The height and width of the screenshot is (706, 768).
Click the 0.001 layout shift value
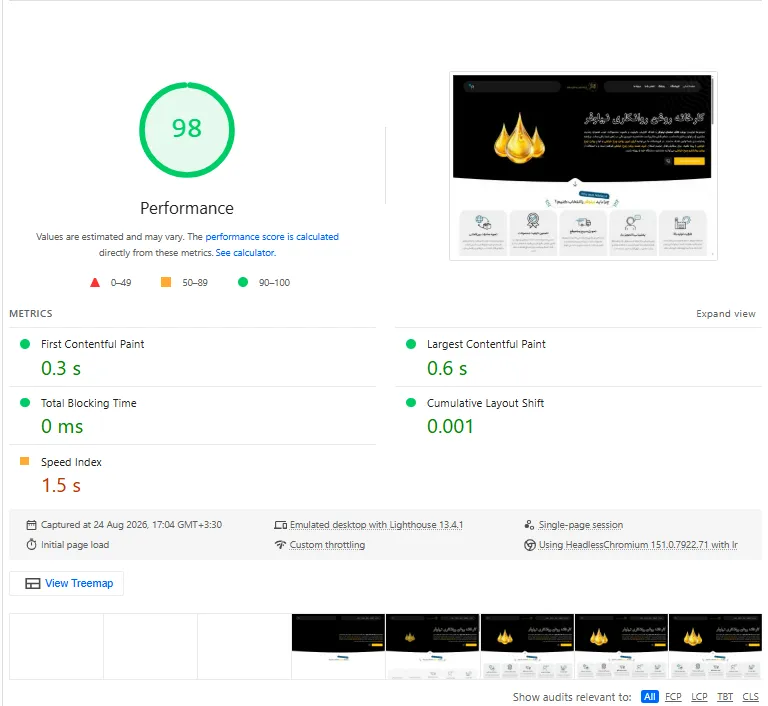point(450,426)
